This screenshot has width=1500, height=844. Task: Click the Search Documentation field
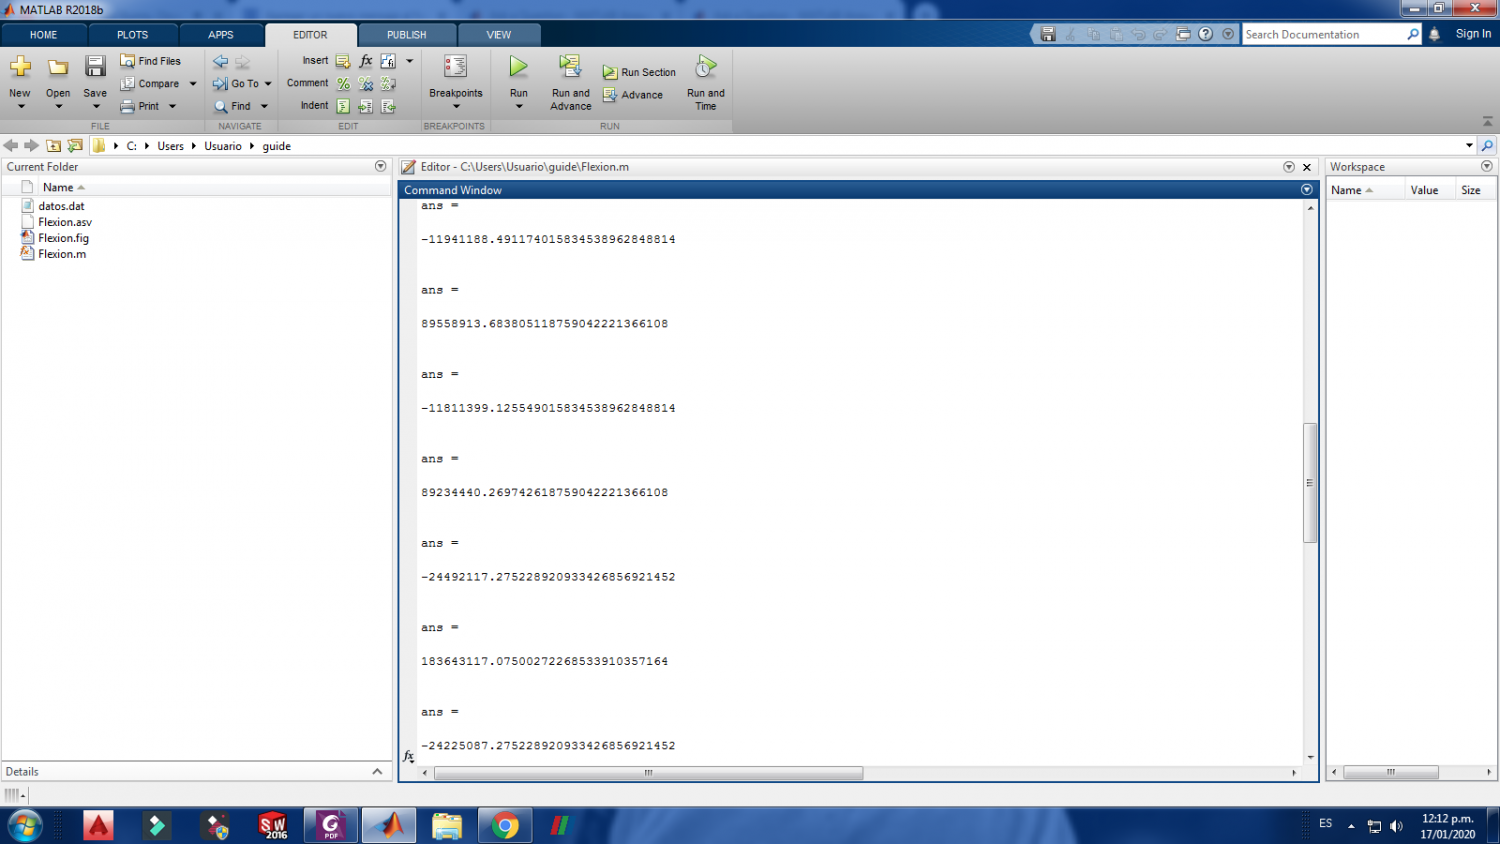tap(1323, 34)
